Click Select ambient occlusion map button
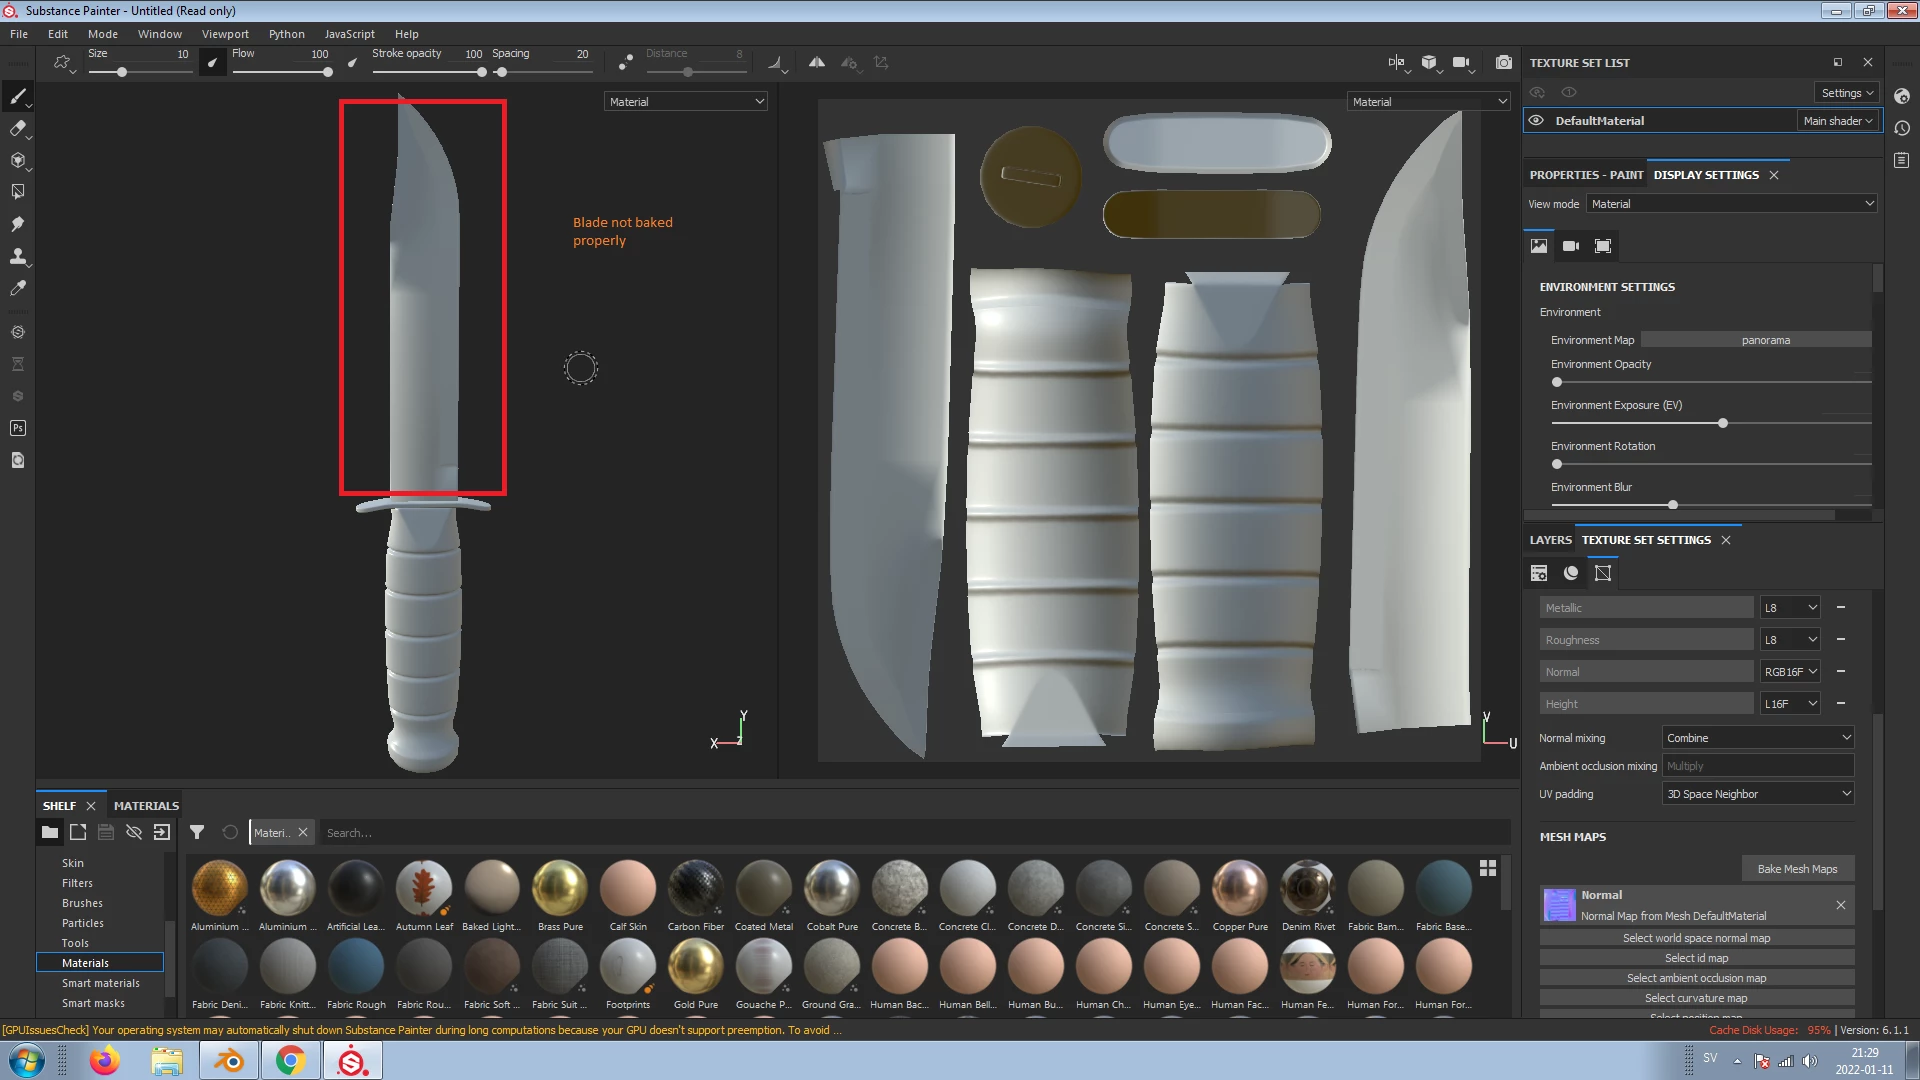This screenshot has height=1080, width=1920. 1696,978
